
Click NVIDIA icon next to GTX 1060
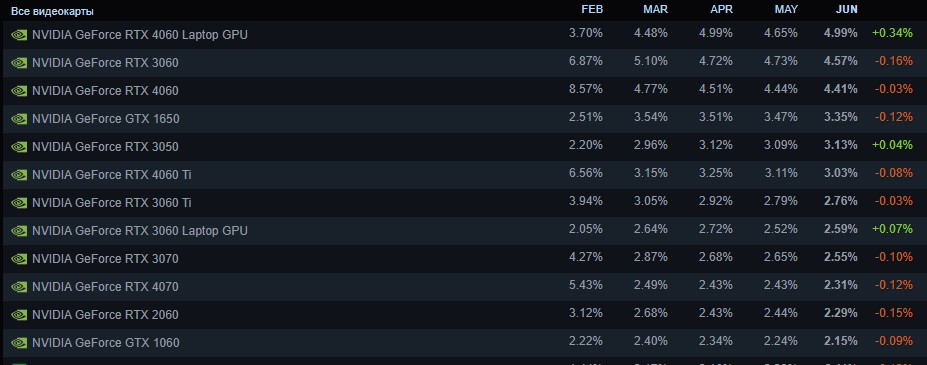coord(19,343)
